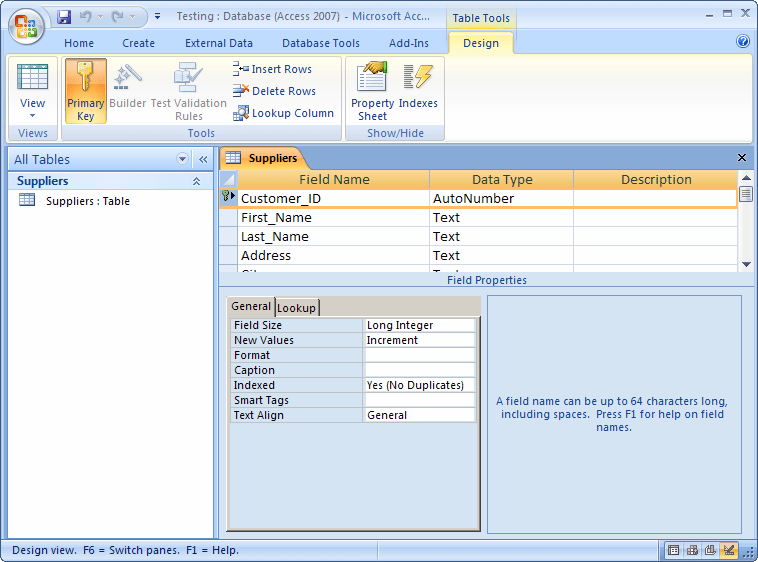Click Text data type for First_Name
758x562 pixels.
click(501, 217)
